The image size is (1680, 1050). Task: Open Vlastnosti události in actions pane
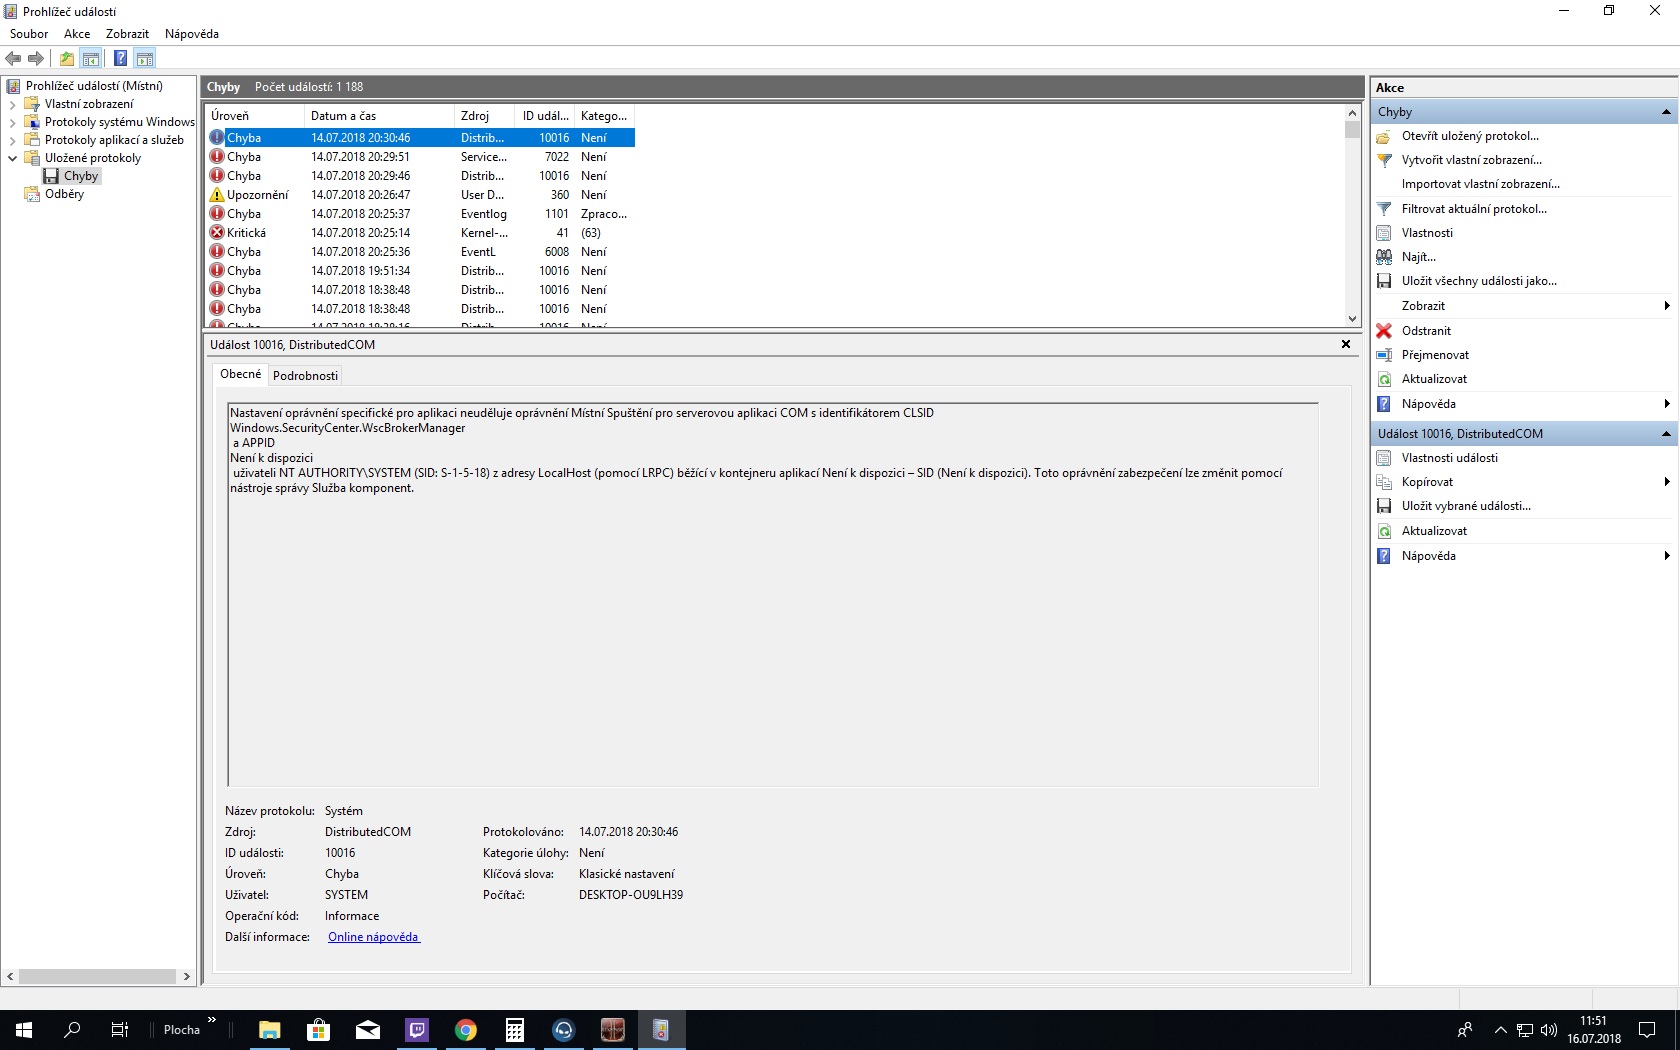(1449, 458)
